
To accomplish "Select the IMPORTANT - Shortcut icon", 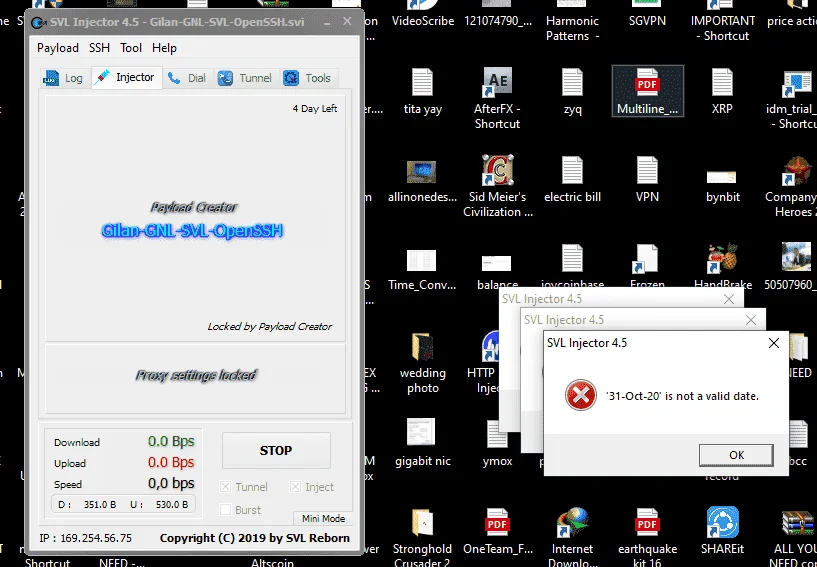I will (x=722, y=21).
